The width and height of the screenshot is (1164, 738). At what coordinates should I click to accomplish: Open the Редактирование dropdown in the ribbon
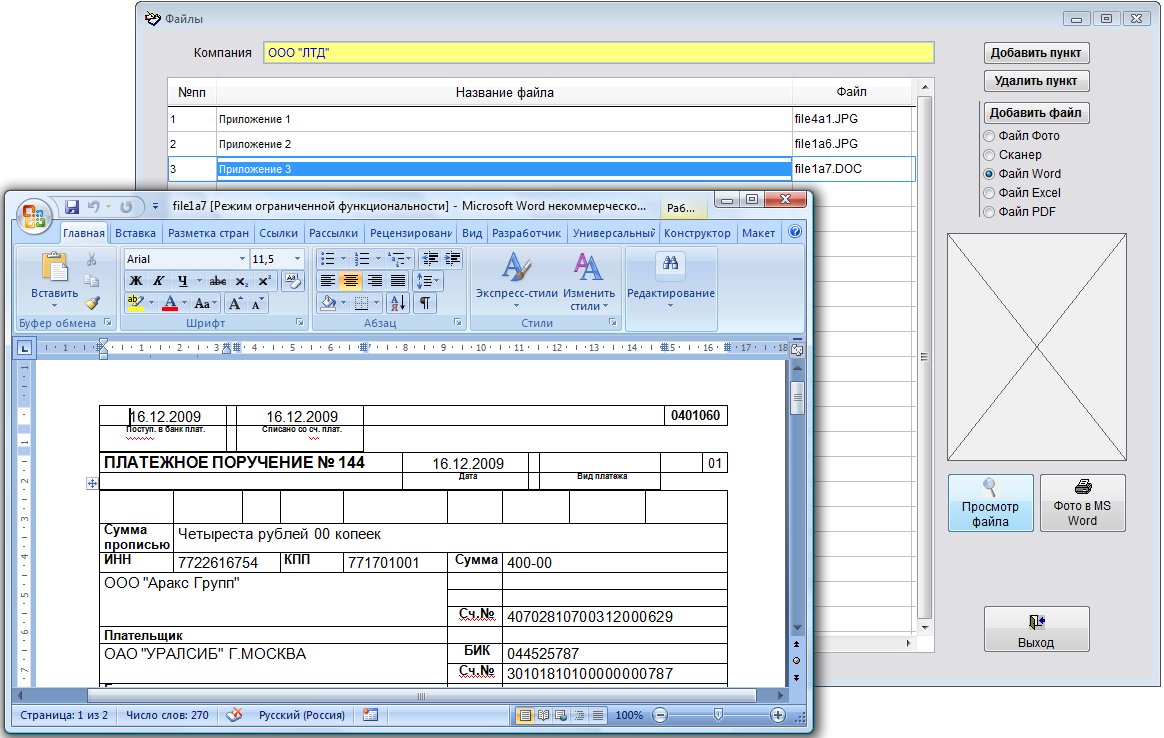coord(670,295)
